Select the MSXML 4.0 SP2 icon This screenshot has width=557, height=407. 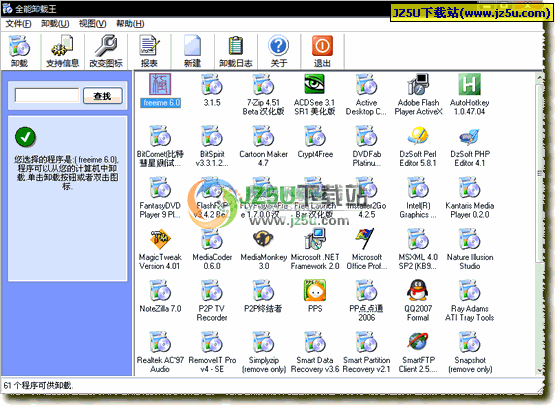[x=418, y=239]
